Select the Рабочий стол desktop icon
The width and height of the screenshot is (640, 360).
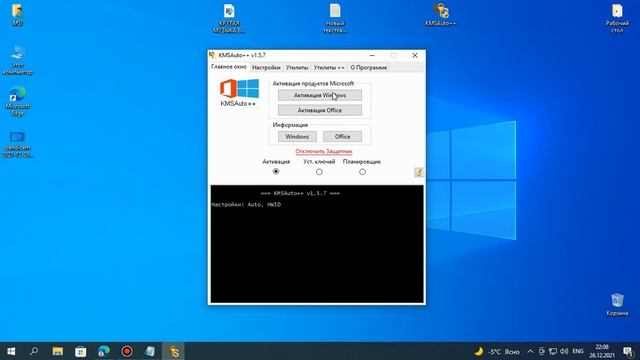[x=617, y=18]
